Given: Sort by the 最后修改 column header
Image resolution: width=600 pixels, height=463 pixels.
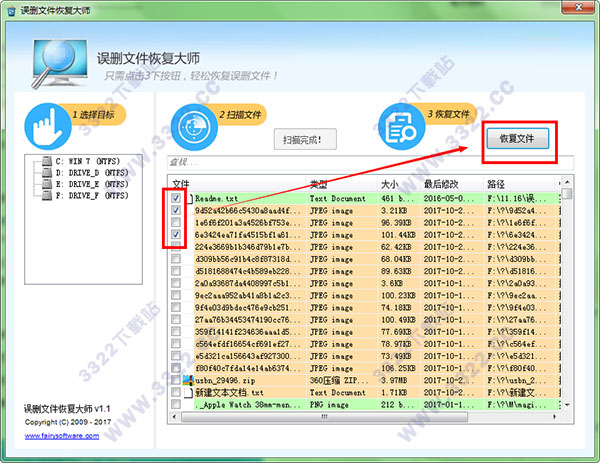Looking at the screenshot, I should [451, 184].
